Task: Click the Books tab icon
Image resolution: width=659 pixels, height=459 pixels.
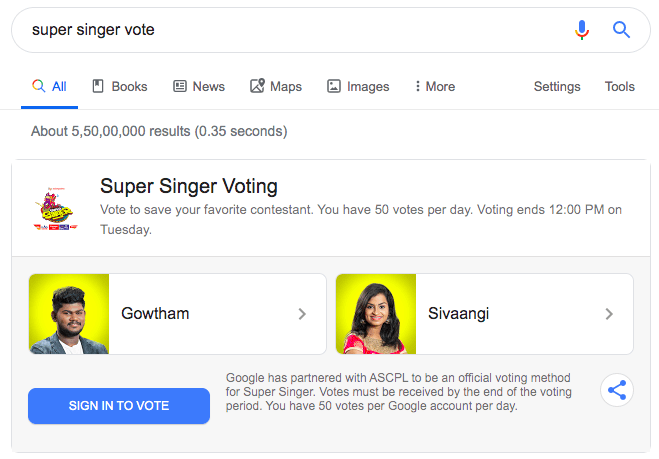Action: [98, 86]
